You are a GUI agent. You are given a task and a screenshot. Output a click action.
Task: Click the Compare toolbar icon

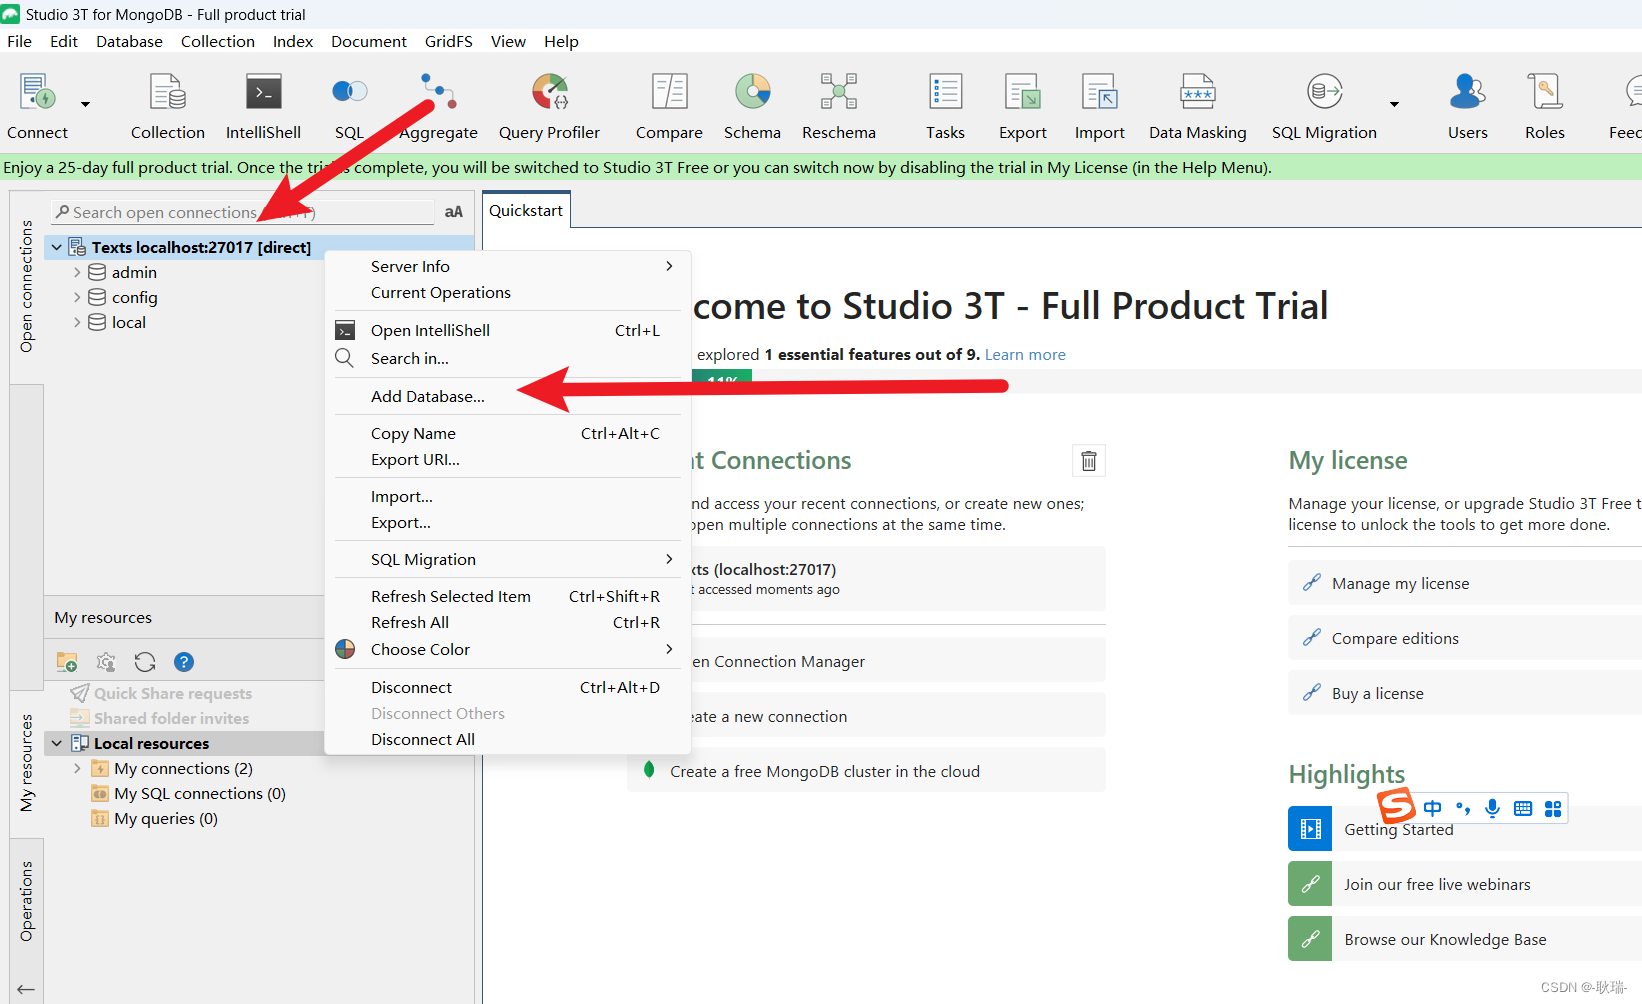(669, 92)
